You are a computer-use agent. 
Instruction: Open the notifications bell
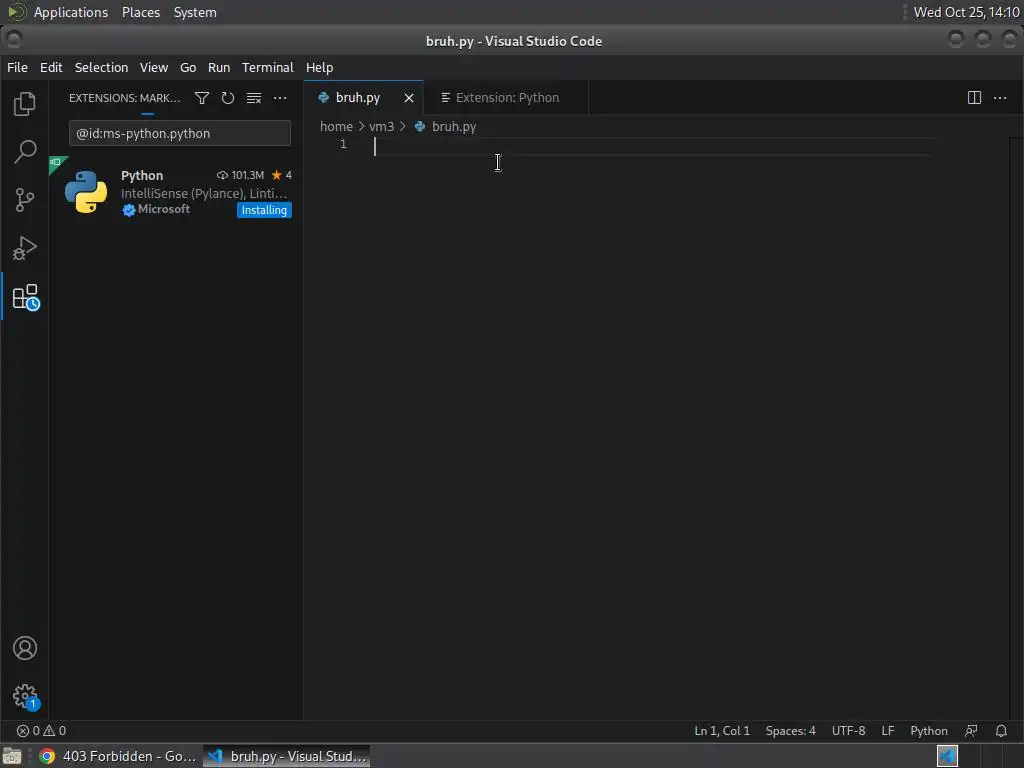tap(1001, 731)
